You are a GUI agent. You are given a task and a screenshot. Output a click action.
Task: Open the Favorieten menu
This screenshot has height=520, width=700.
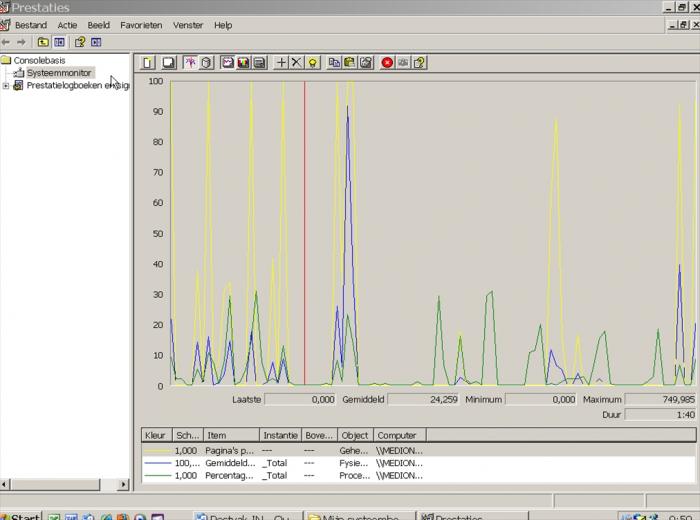point(141,25)
